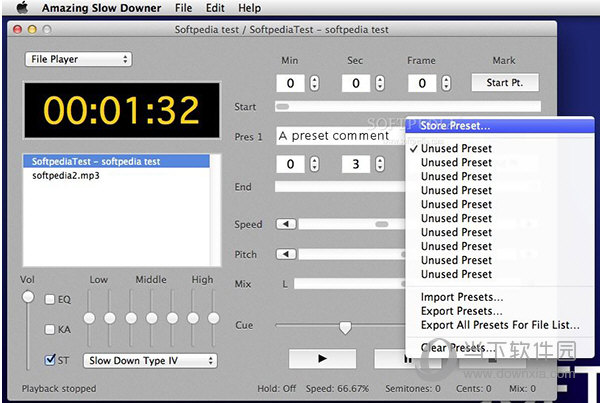This screenshot has height=403, width=600.
Task: Choose Clear Presets... menu entry
Action: point(500,348)
